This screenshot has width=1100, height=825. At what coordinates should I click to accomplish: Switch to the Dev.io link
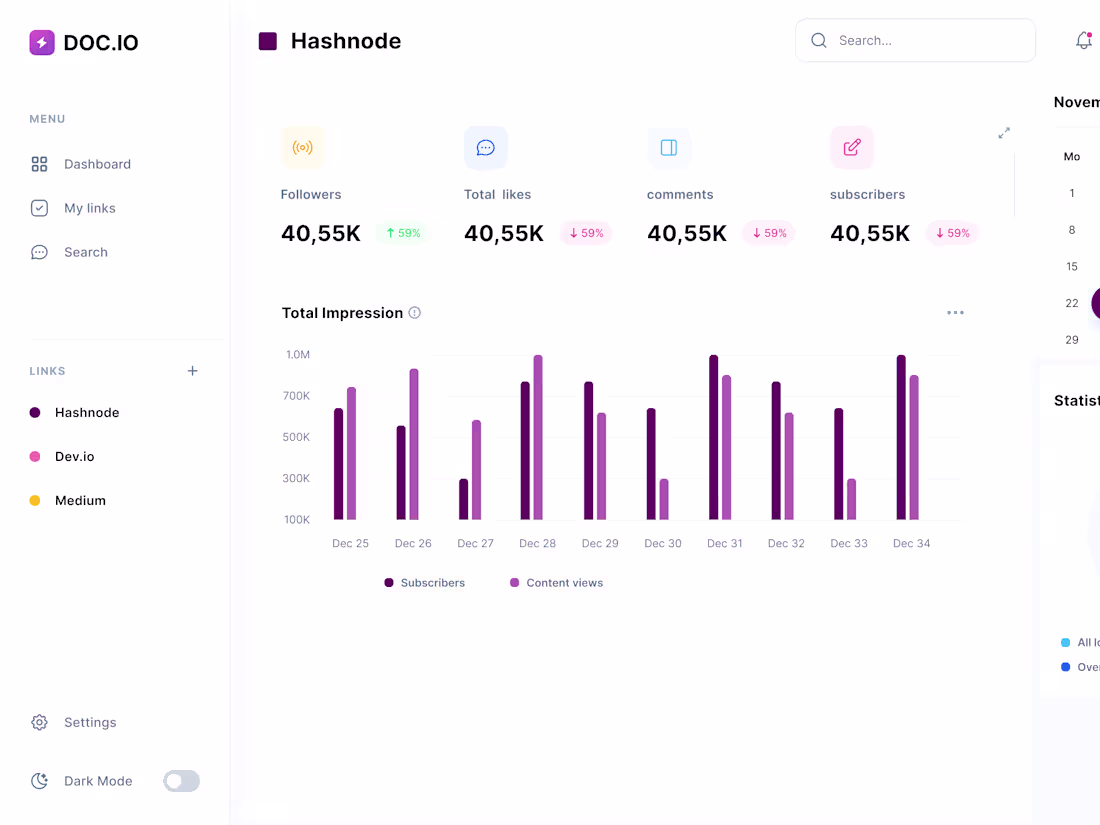click(76, 456)
